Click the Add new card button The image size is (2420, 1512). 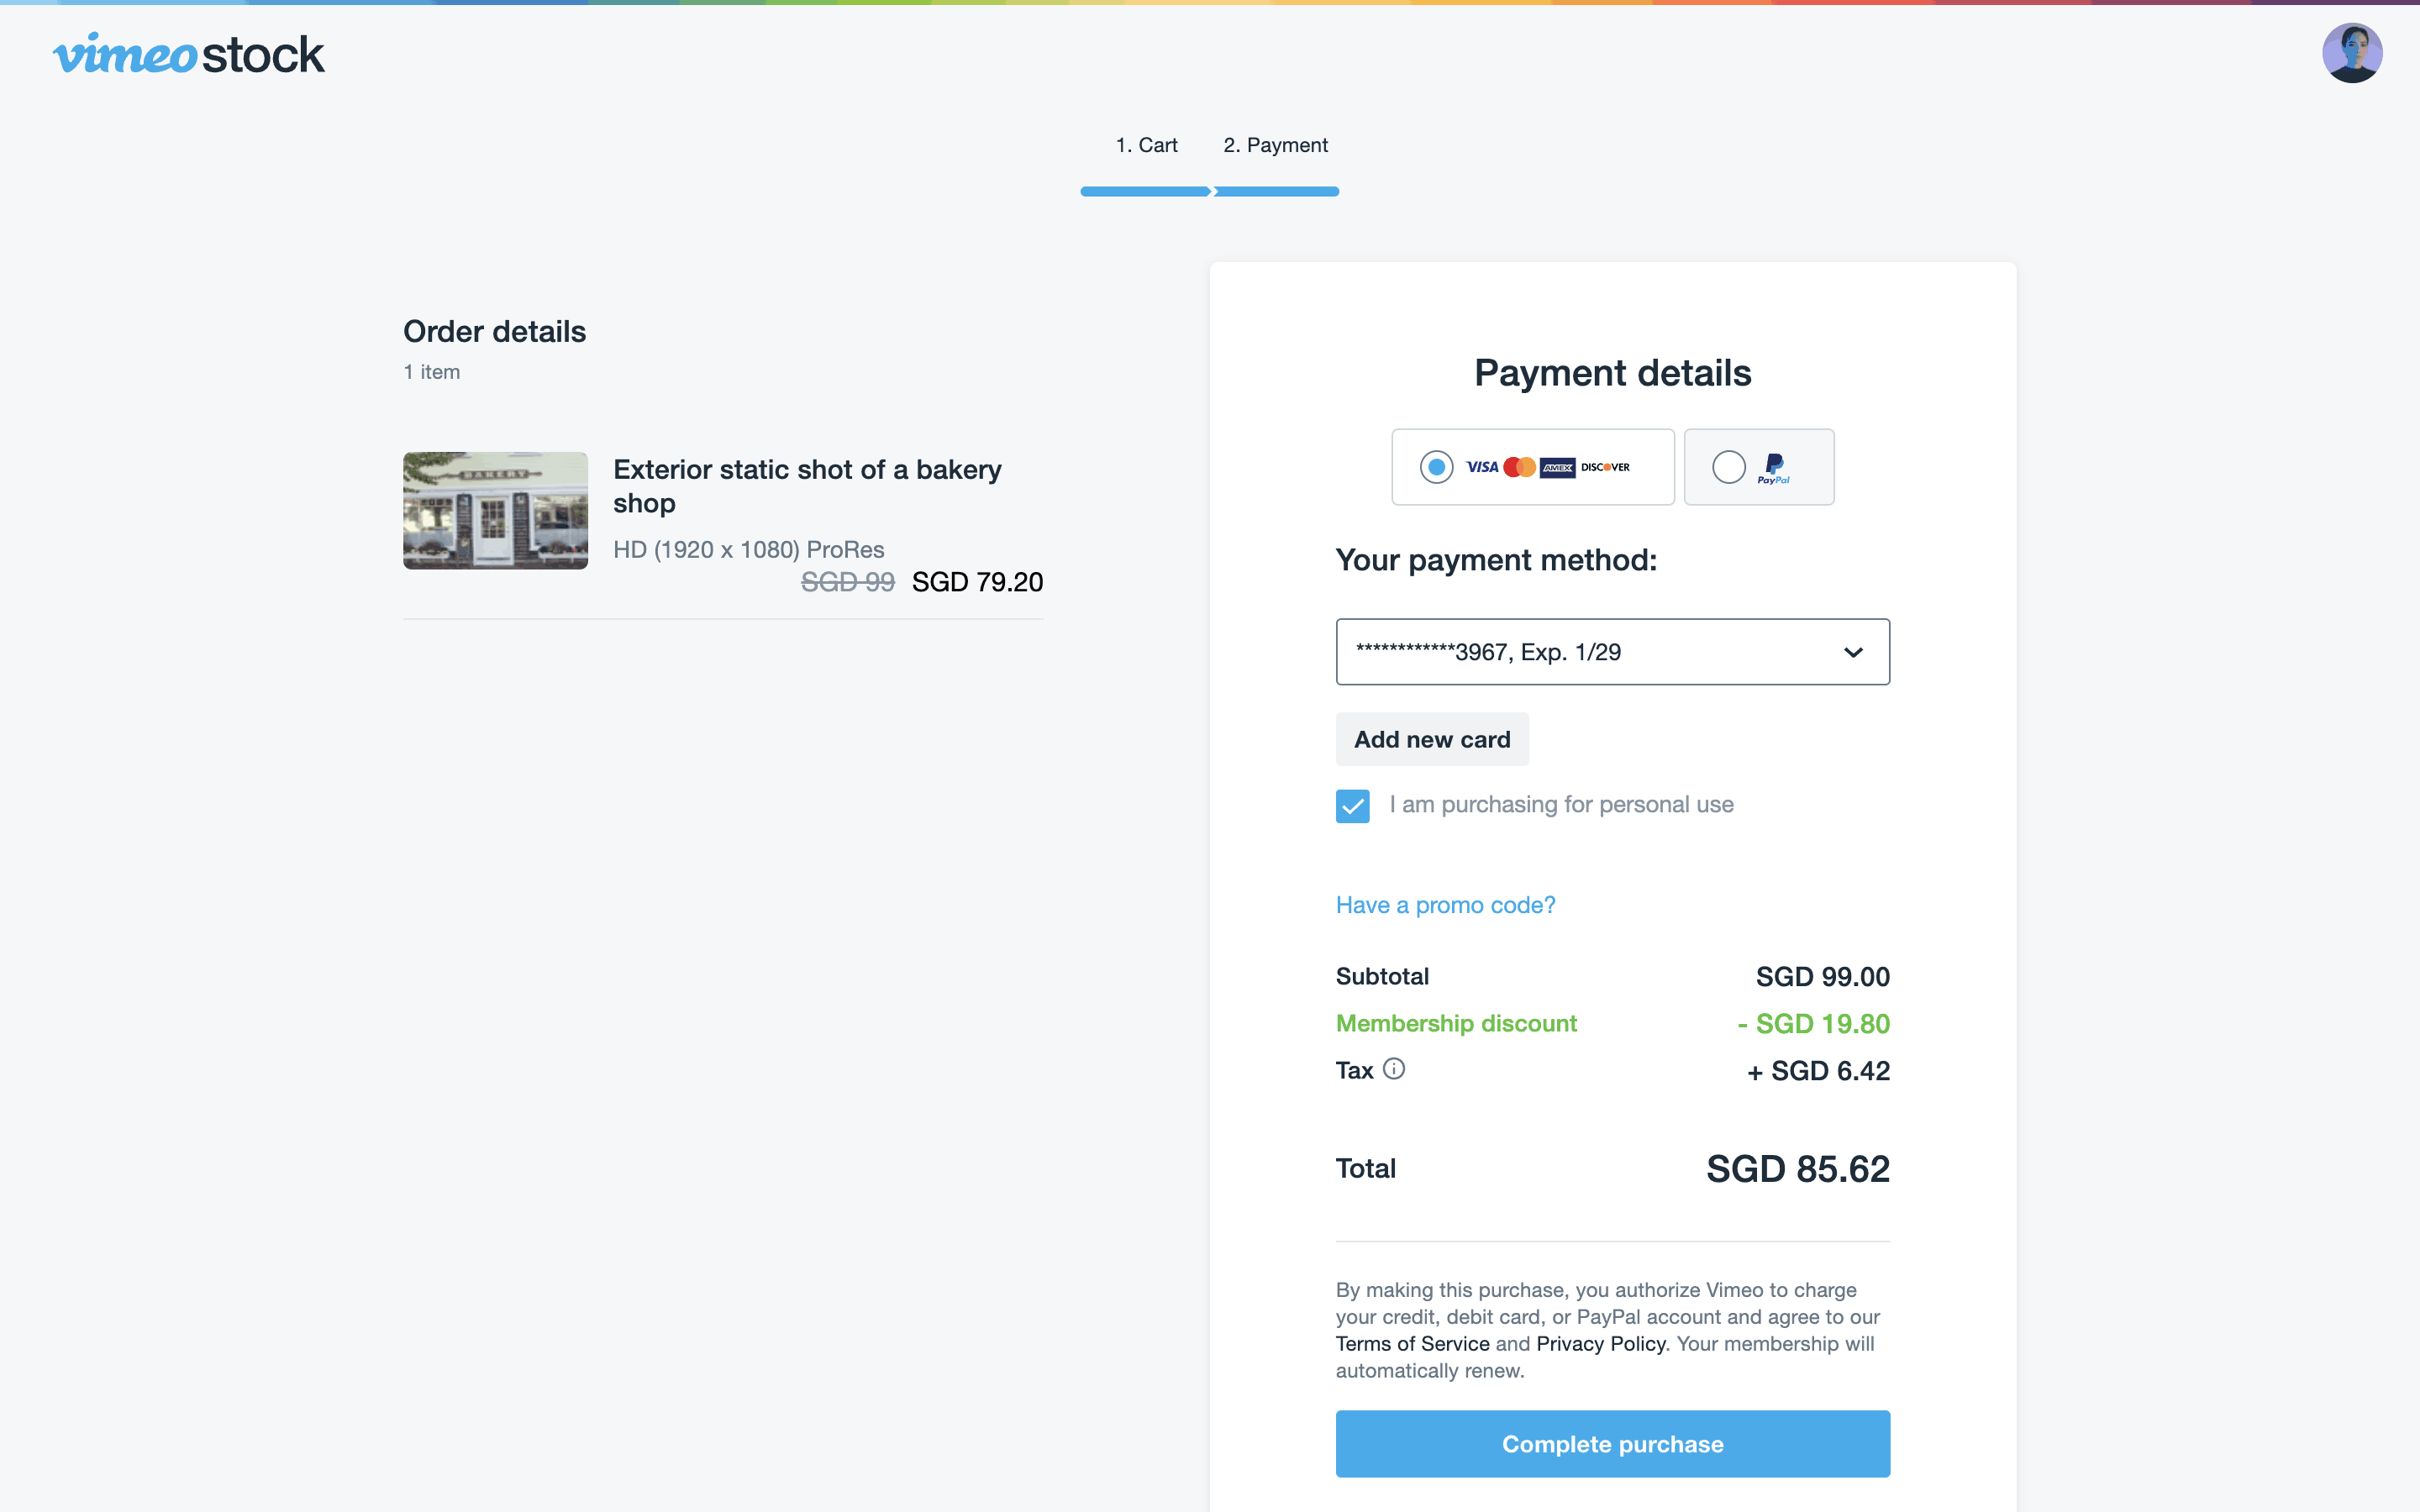pos(1431,739)
